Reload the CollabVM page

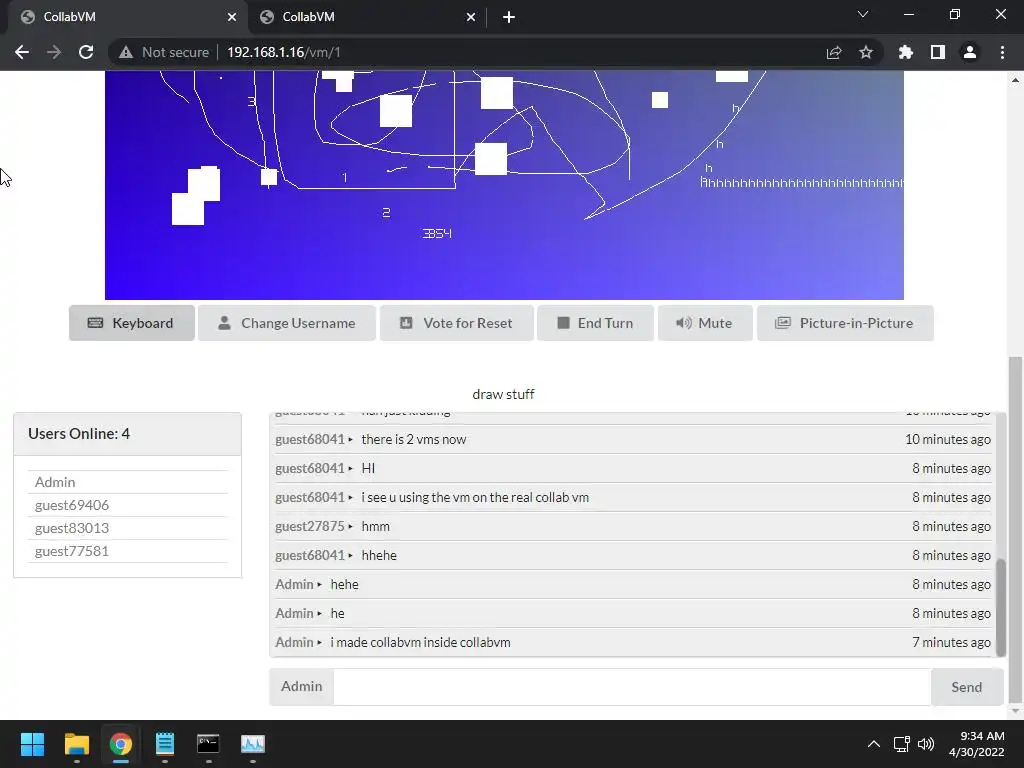pyautogui.click(x=86, y=52)
